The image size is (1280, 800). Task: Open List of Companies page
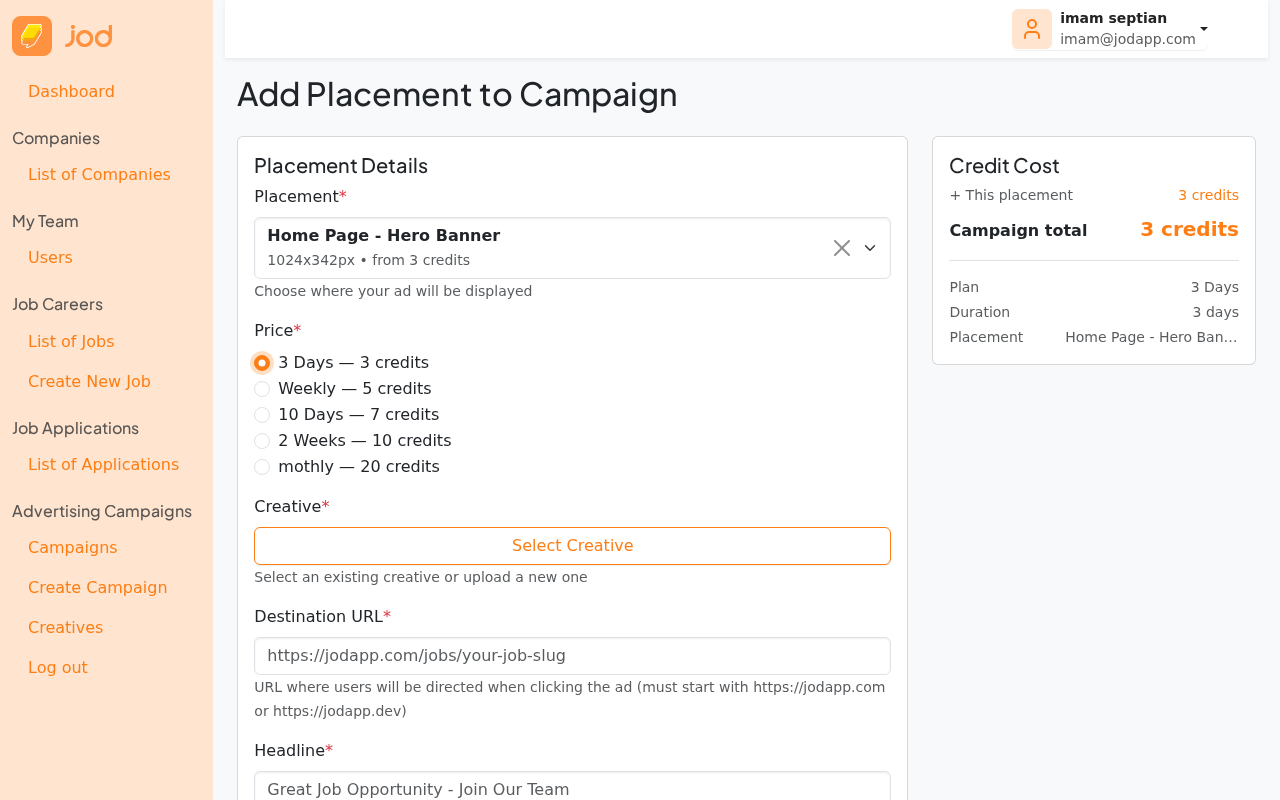click(x=99, y=175)
